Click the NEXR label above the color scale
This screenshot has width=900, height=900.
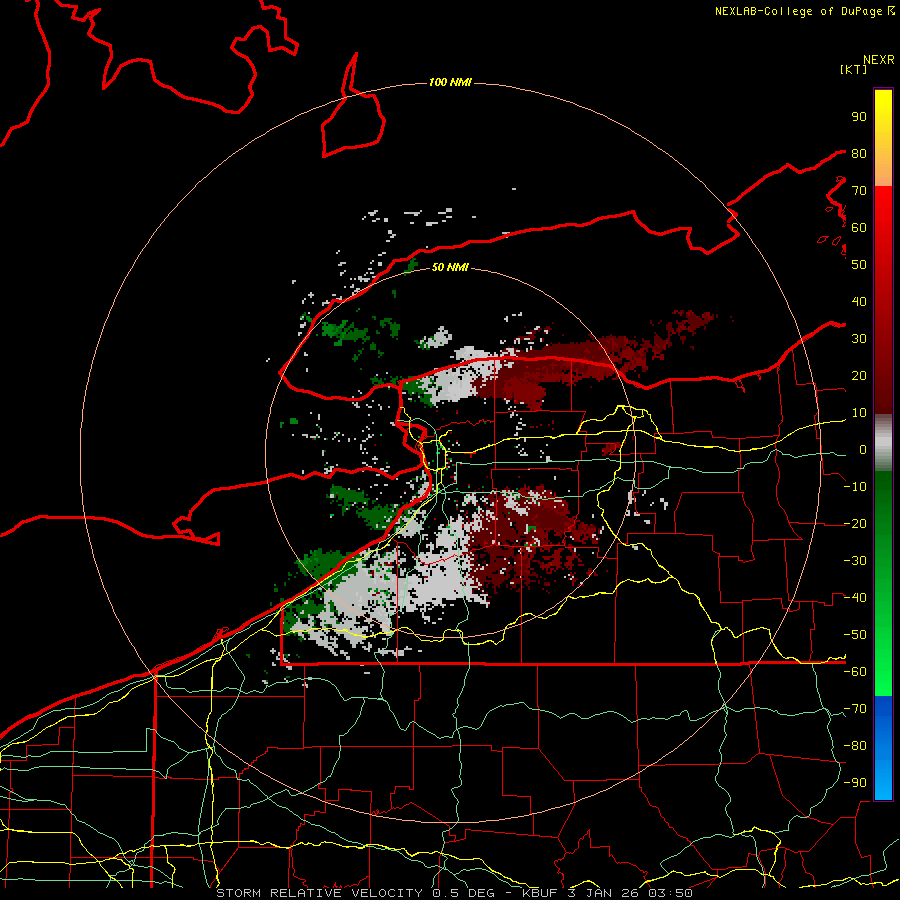[879, 60]
